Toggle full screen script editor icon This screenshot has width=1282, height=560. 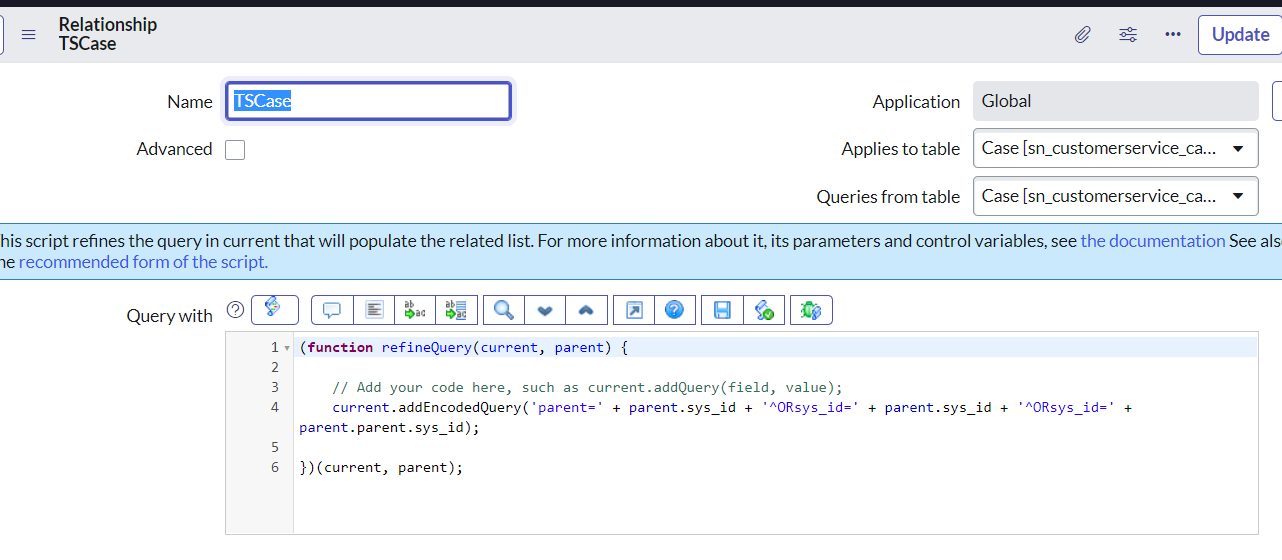(x=634, y=311)
